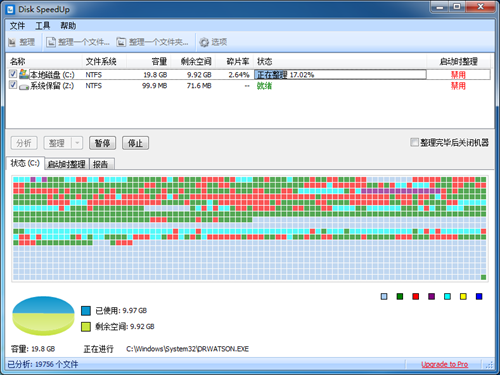Open the 文件 menu

(x=17, y=26)
